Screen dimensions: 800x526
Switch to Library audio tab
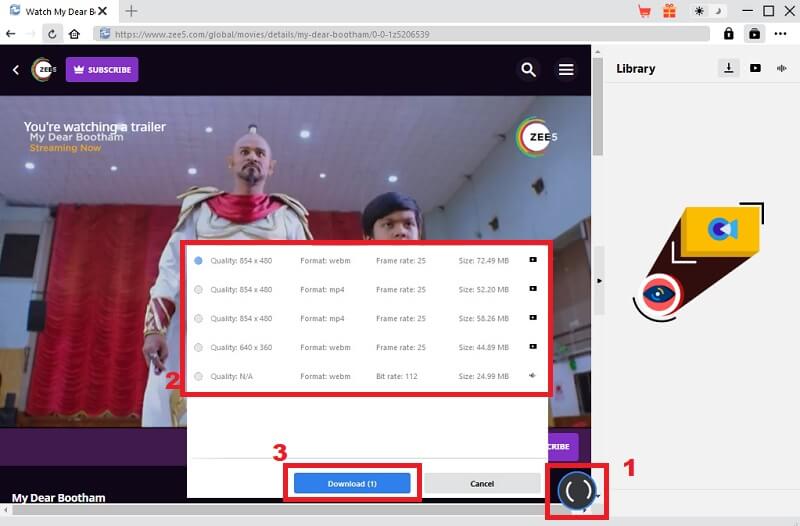(781, 68)
